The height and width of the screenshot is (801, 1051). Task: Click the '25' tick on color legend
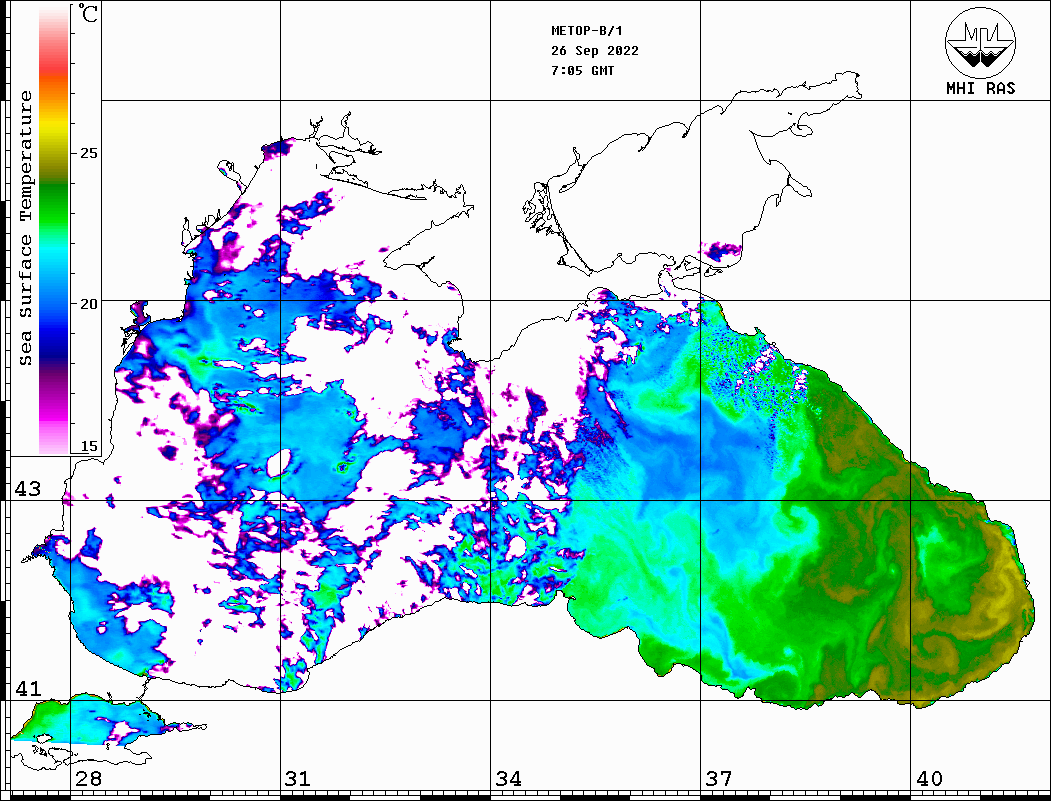pyautogui.click(x=88, y=153)
